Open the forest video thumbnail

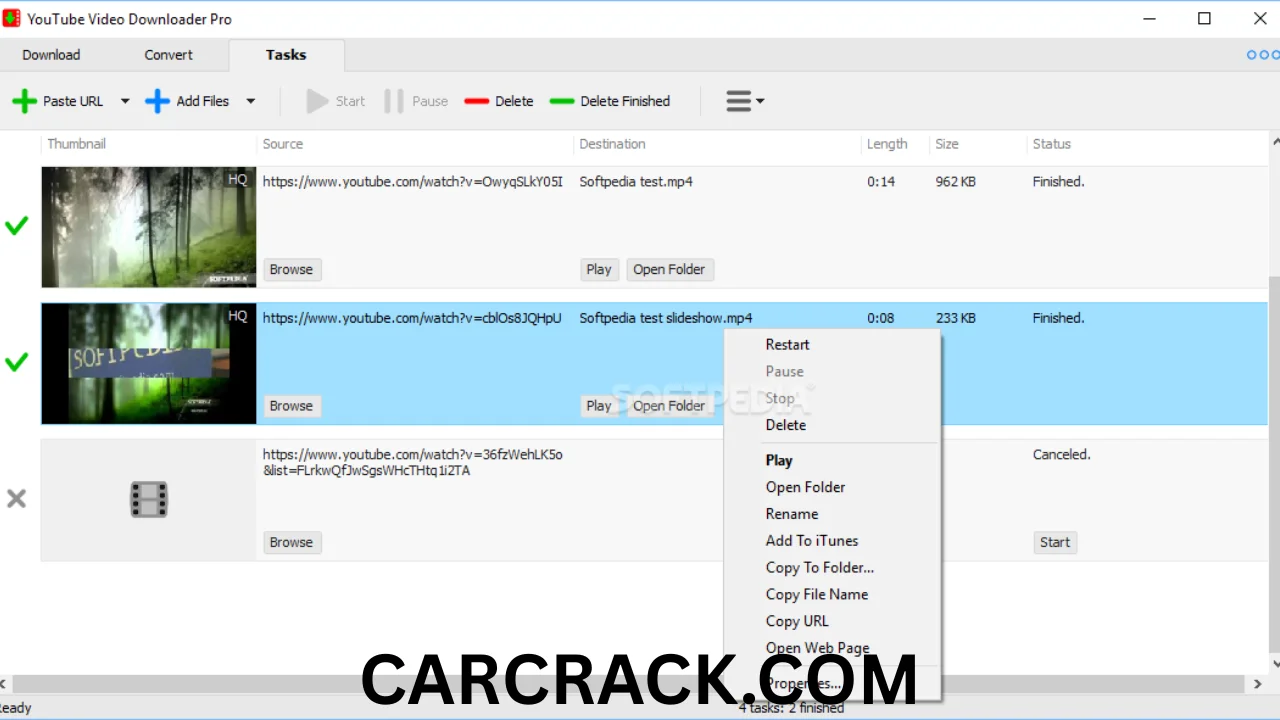(x=149, y=227)
